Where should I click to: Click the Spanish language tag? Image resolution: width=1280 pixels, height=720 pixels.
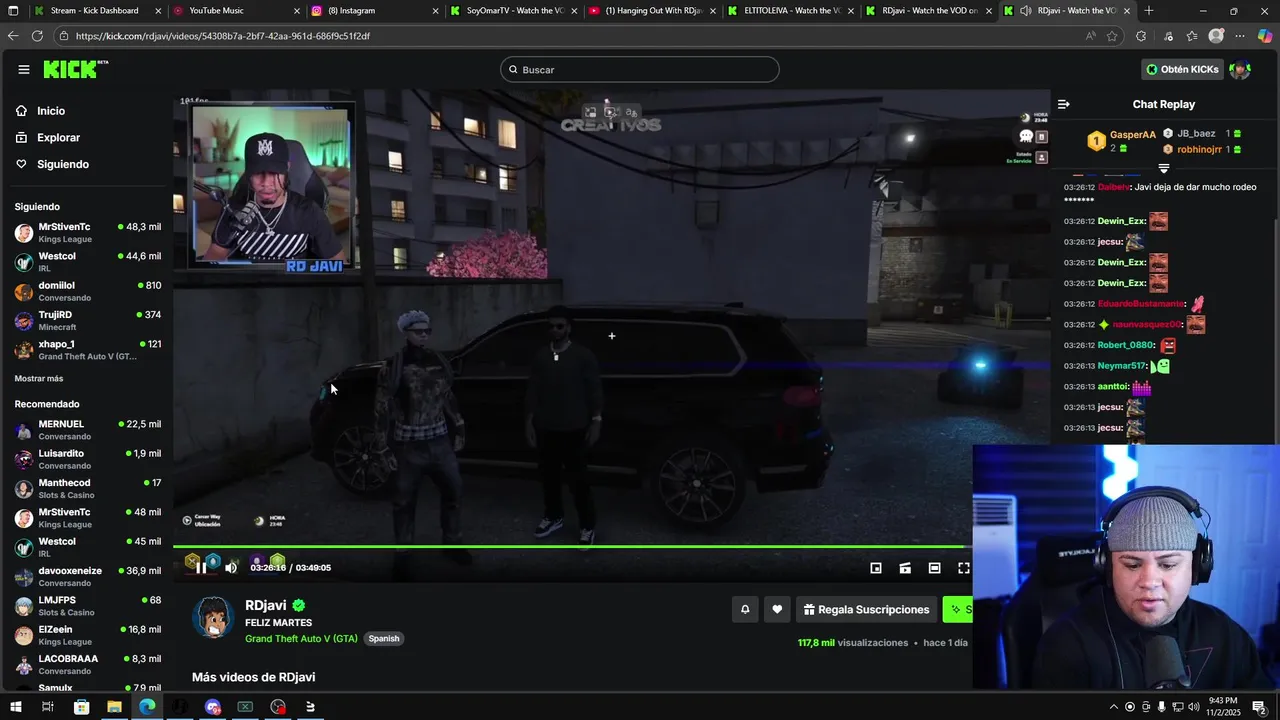tap(383, 639)
